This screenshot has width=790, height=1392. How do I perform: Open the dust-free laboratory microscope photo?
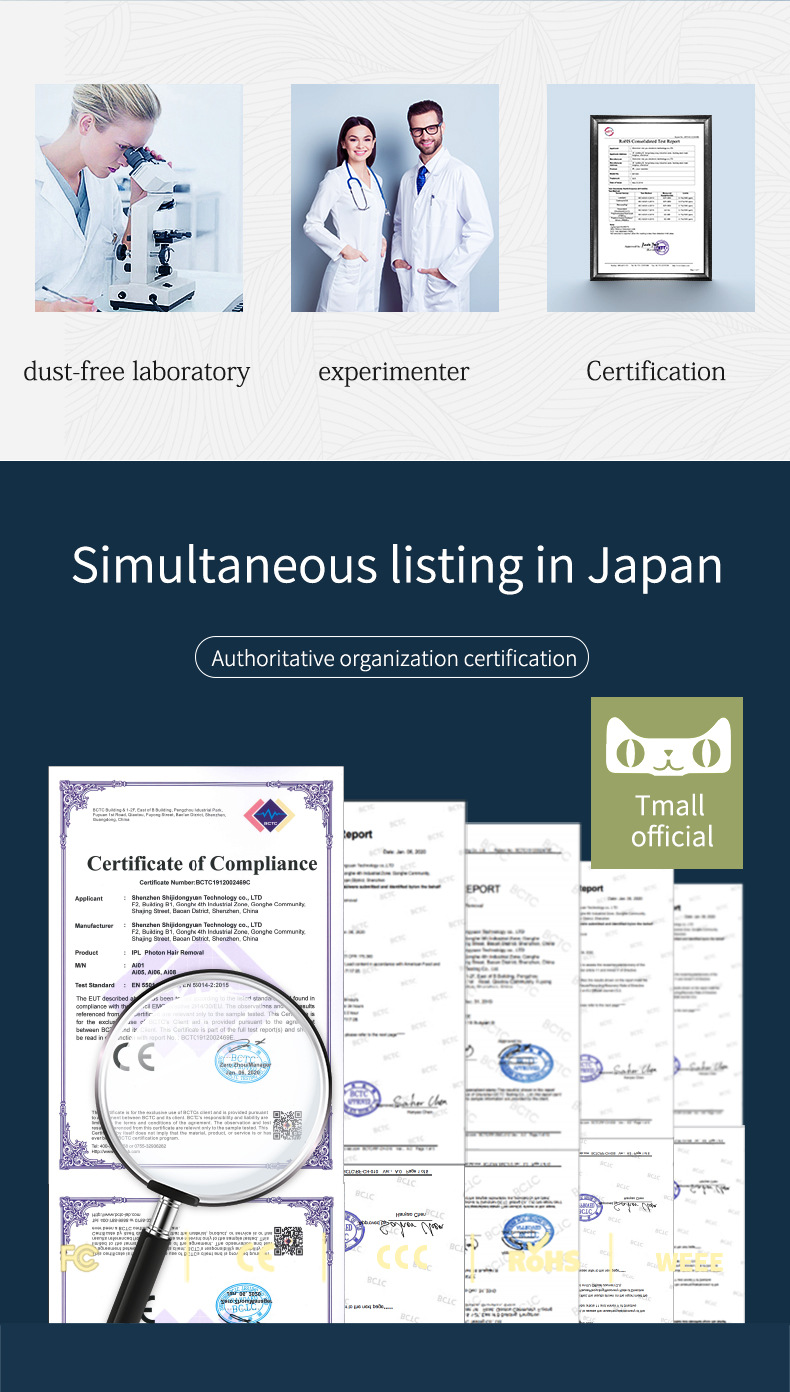coord(139,198)
